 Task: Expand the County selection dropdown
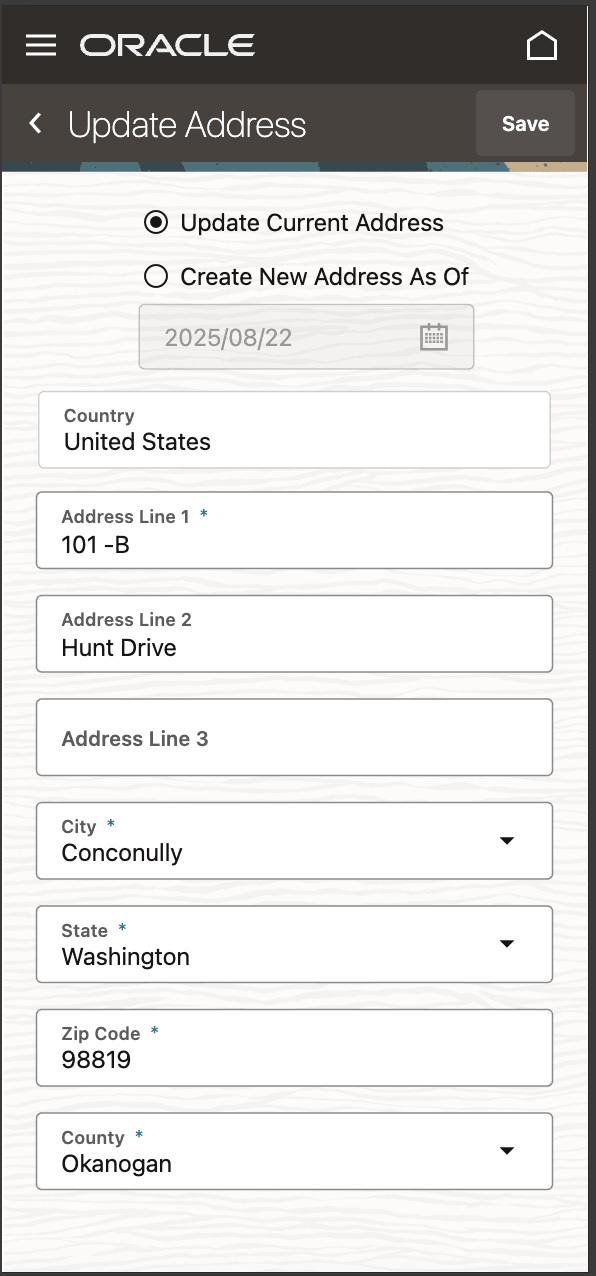click(x=508, y=1151)
